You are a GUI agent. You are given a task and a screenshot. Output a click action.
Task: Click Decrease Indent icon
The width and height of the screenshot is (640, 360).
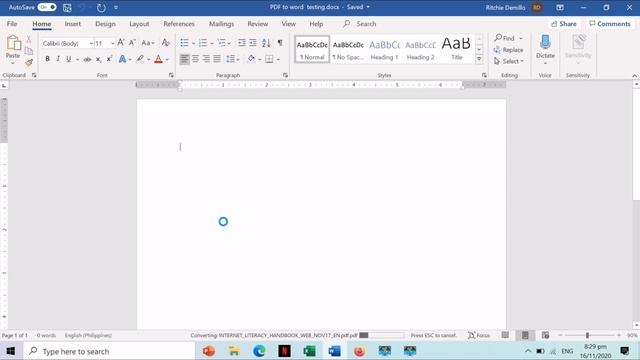point(242,43)
